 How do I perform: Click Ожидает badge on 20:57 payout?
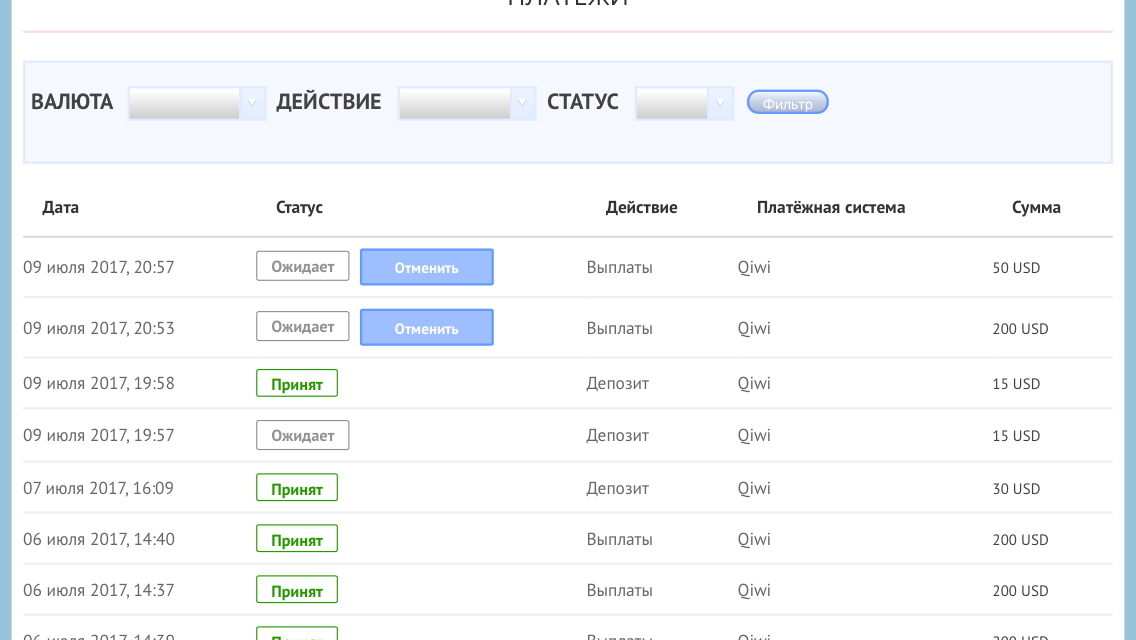point(302,266)
